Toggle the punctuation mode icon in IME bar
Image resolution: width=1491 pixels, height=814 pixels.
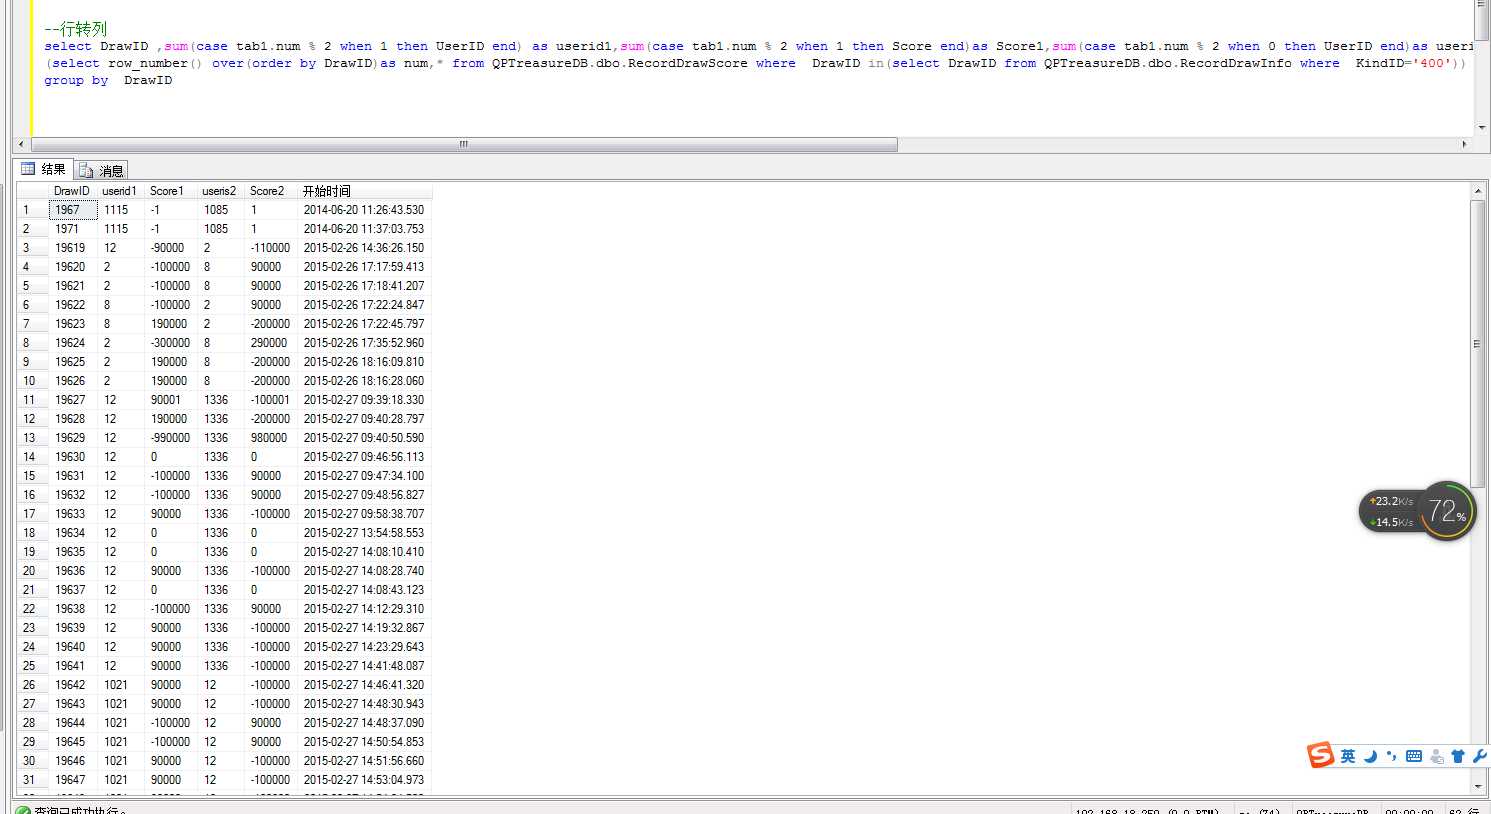point(1392,757)
